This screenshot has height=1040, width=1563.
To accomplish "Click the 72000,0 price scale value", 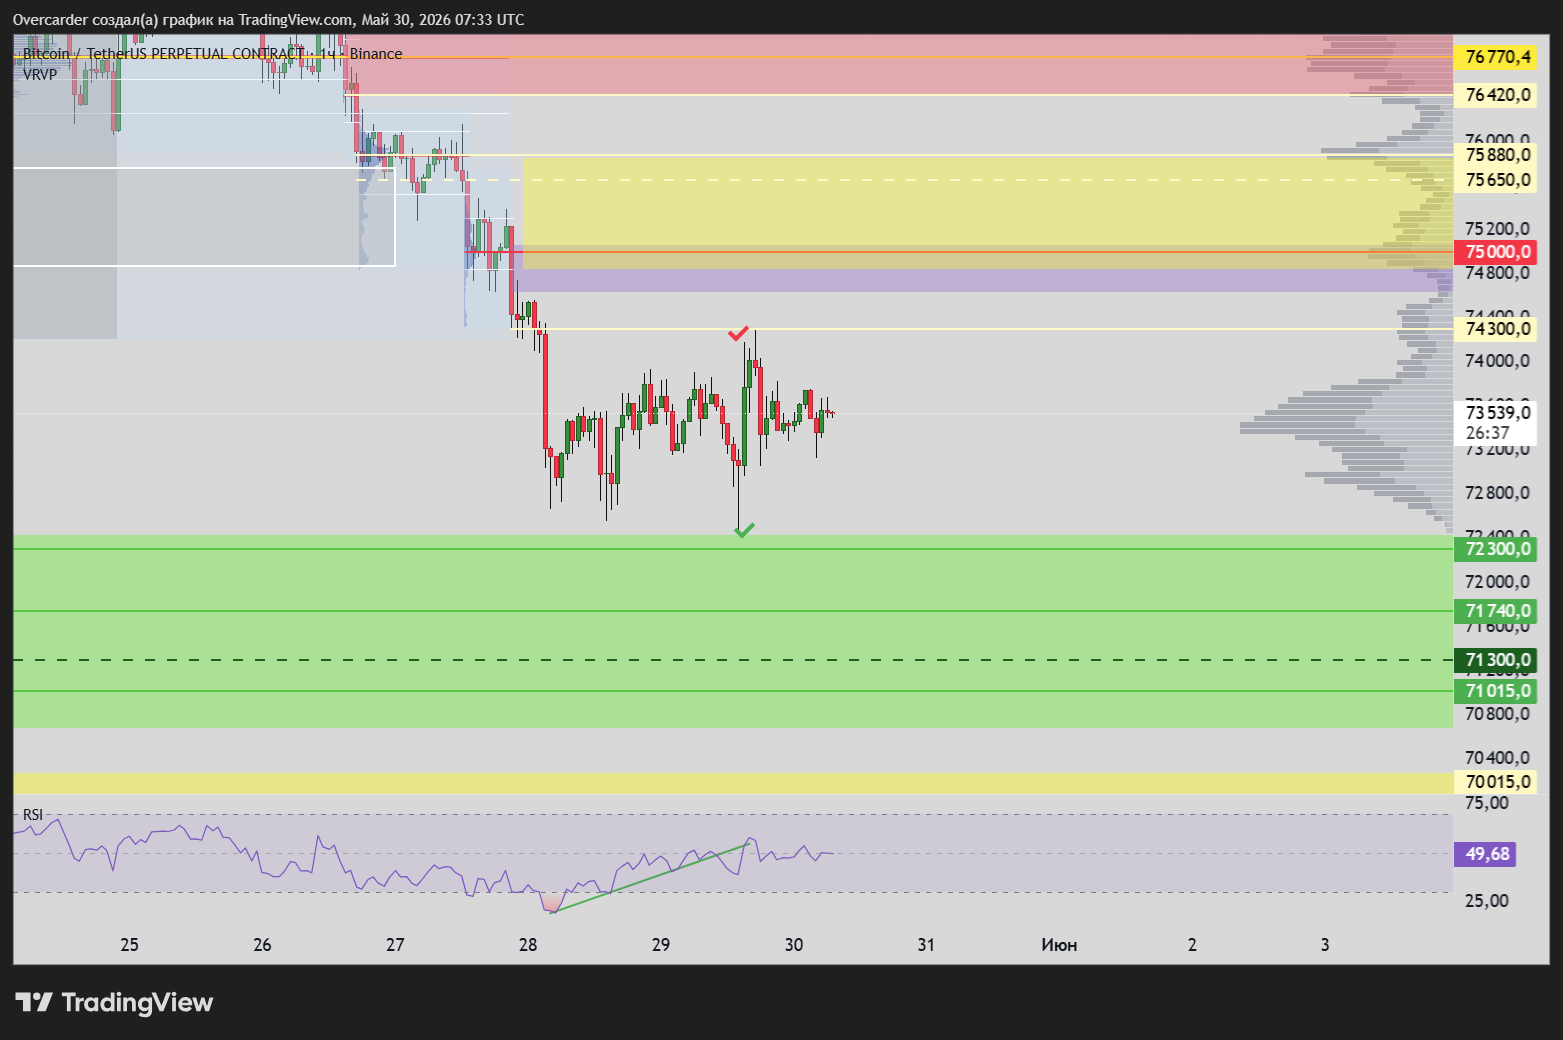I will [1497, 582].
